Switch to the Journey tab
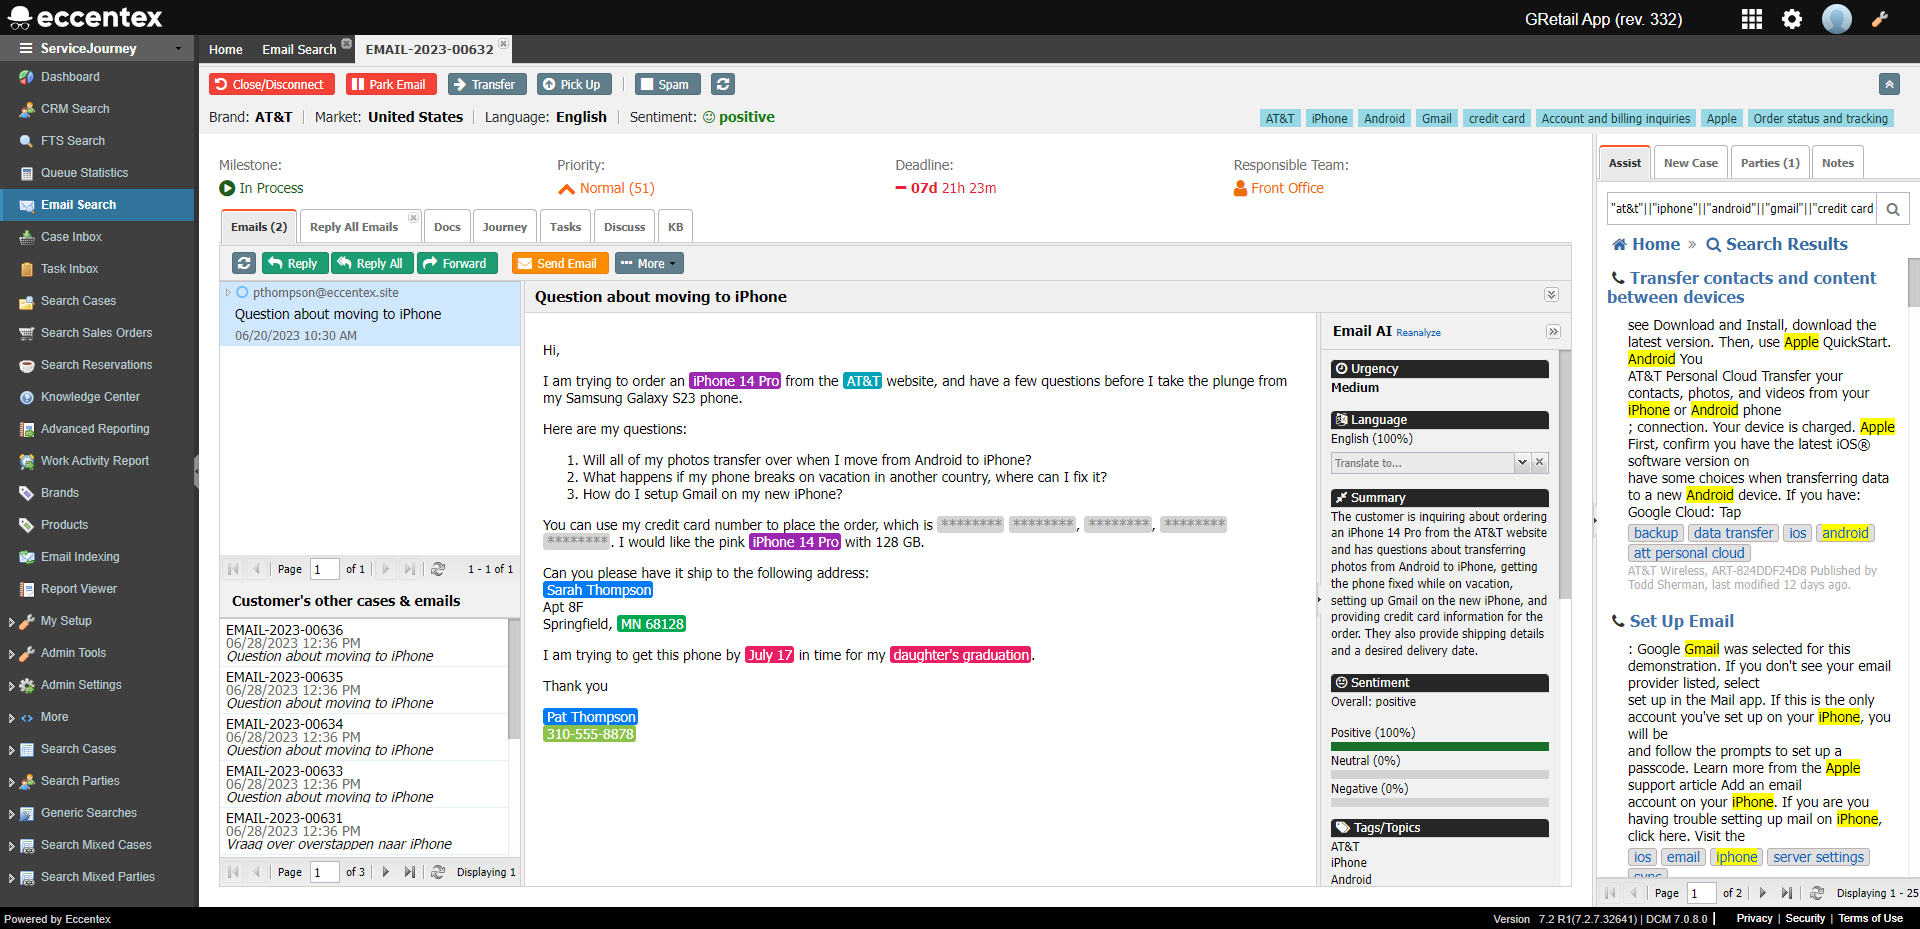1920x929 pixels. click(x=504, y=226)
